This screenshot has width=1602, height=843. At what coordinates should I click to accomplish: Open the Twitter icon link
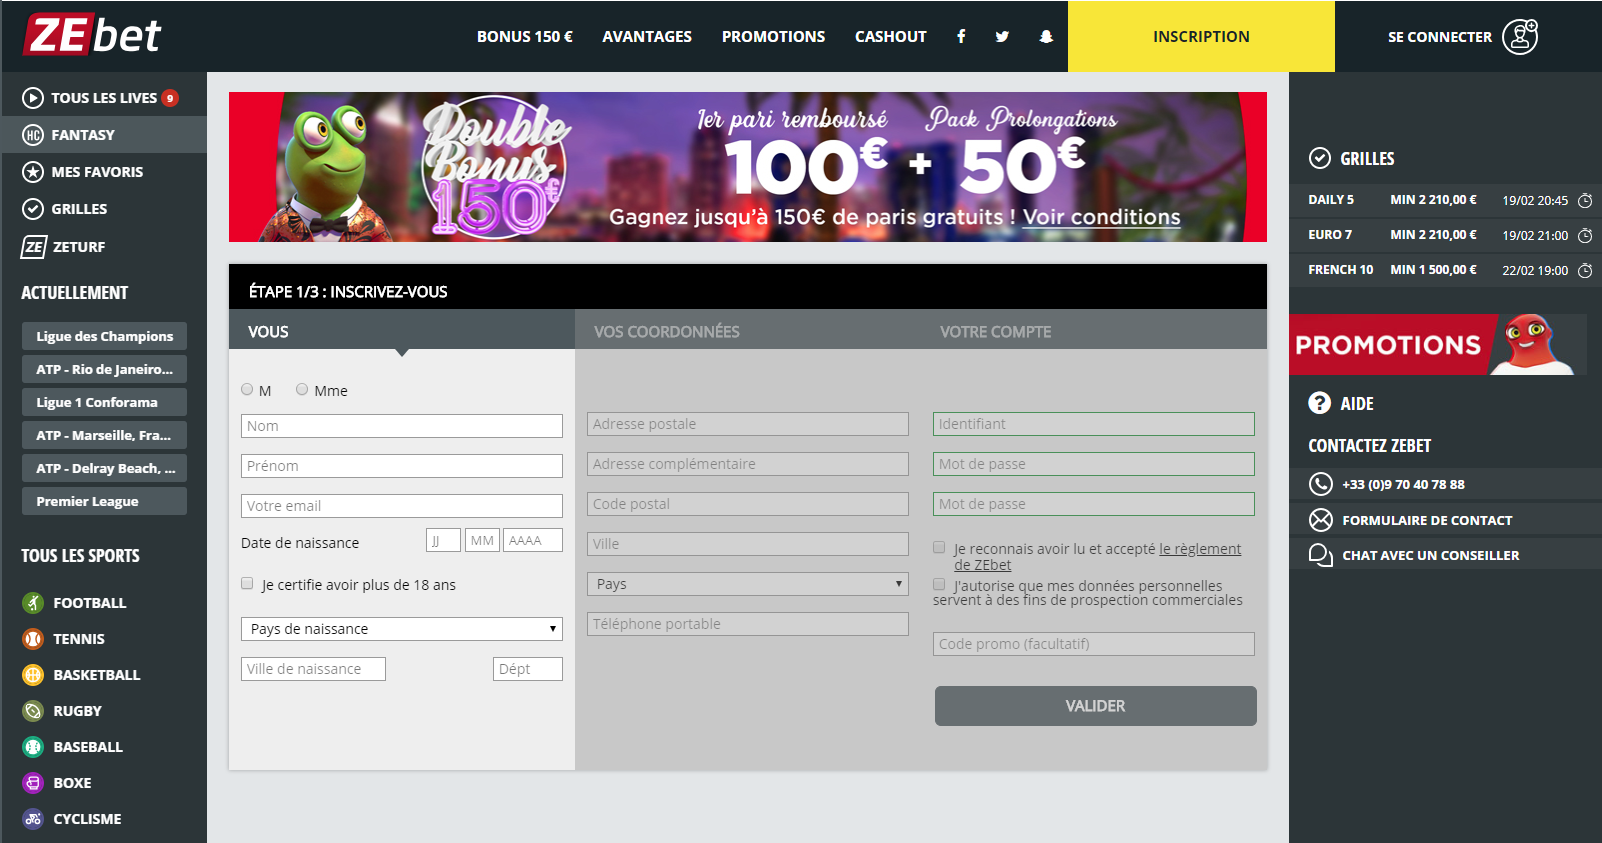coord(1002,37)
